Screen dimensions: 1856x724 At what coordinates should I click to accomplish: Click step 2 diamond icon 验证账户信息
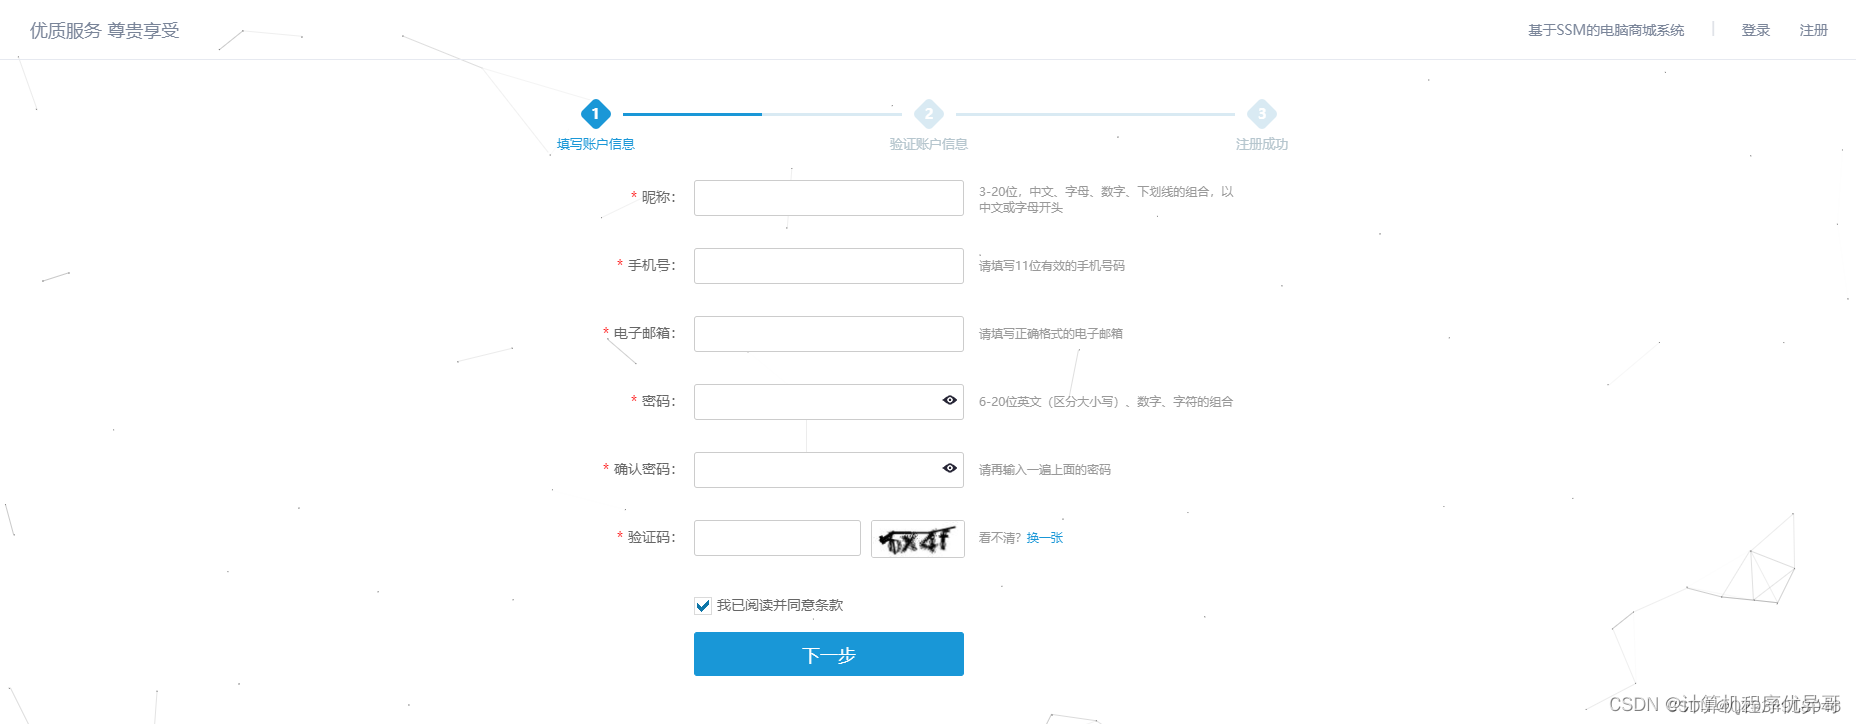[929, 114]
